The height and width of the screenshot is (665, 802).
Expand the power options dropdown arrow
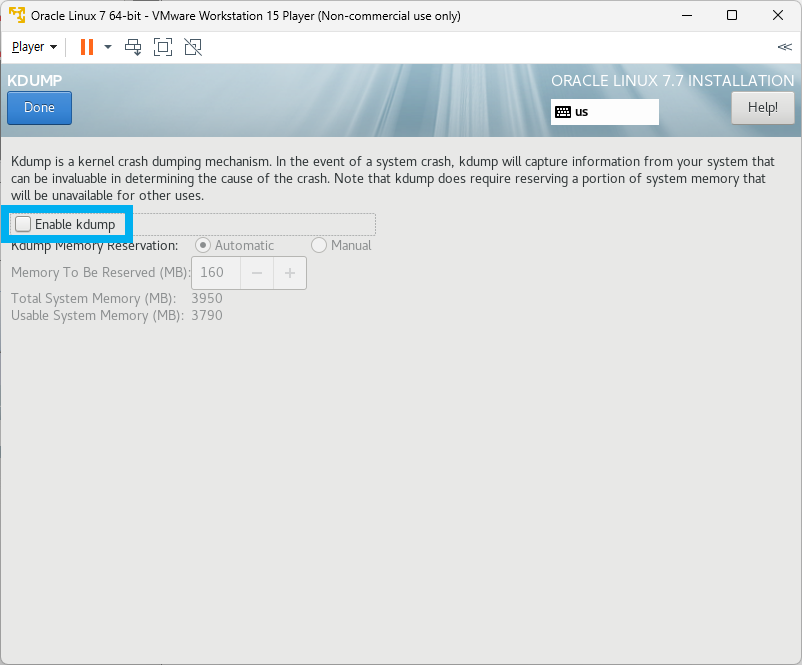click(107, 47)
